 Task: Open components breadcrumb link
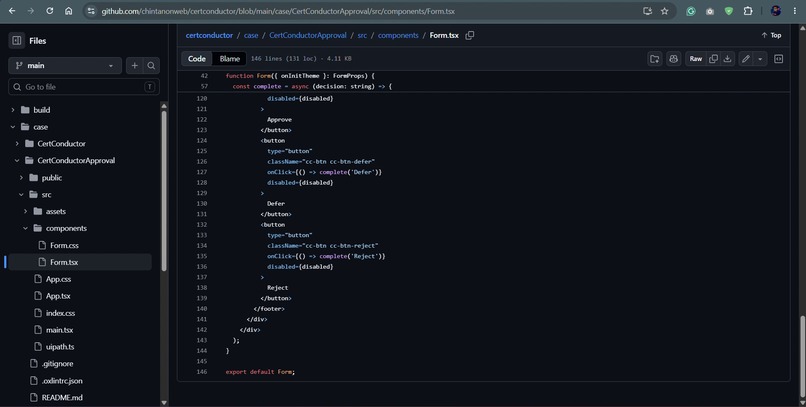coord(398,35)
